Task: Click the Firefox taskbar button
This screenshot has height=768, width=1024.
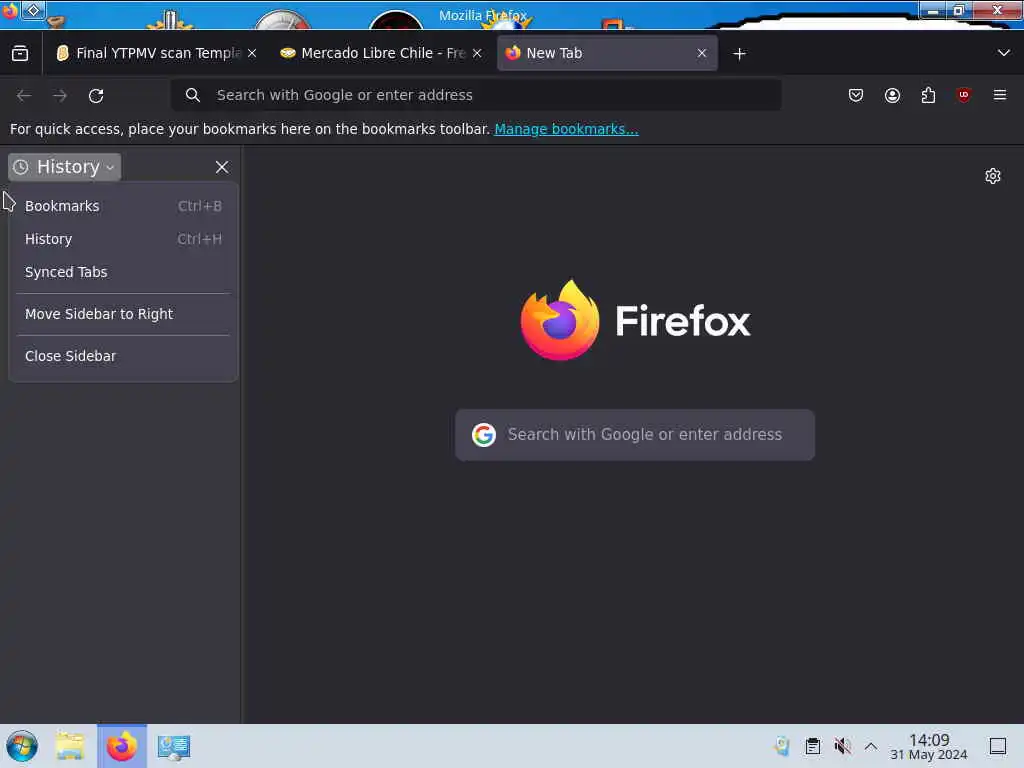Action: [x=122, y=746]
